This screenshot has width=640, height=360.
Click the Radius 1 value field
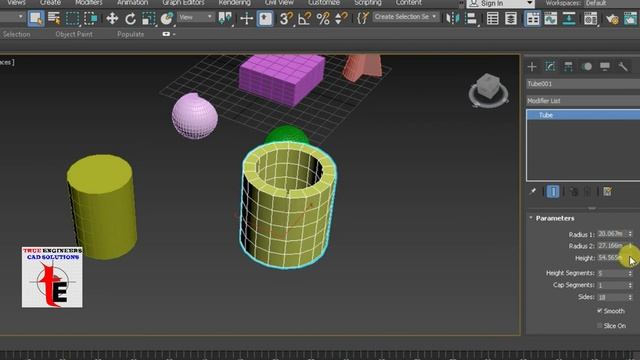pos(611,234)
